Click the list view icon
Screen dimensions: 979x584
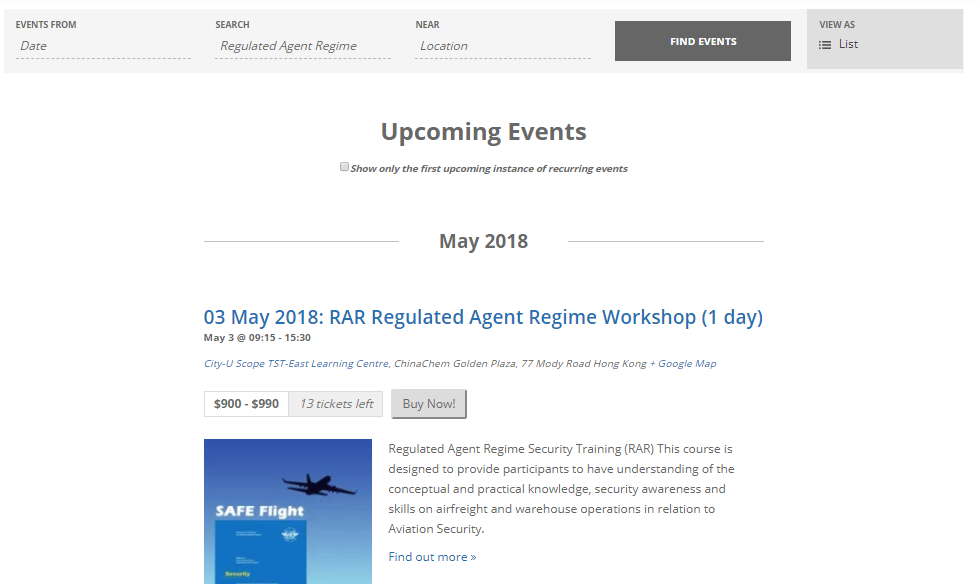(825, 45)
